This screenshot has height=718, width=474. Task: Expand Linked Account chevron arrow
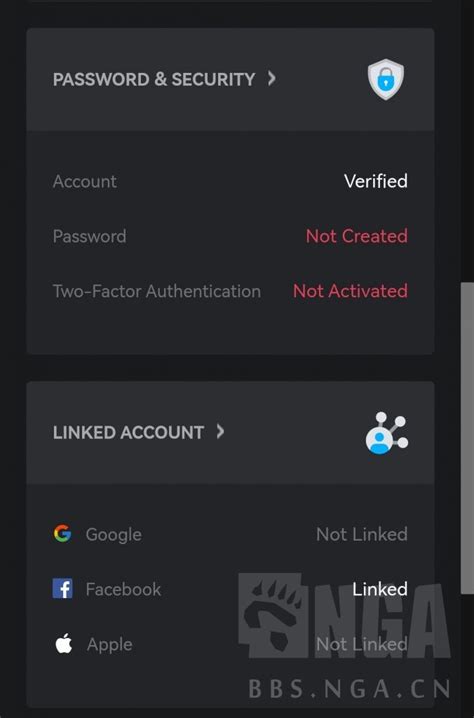220,431
